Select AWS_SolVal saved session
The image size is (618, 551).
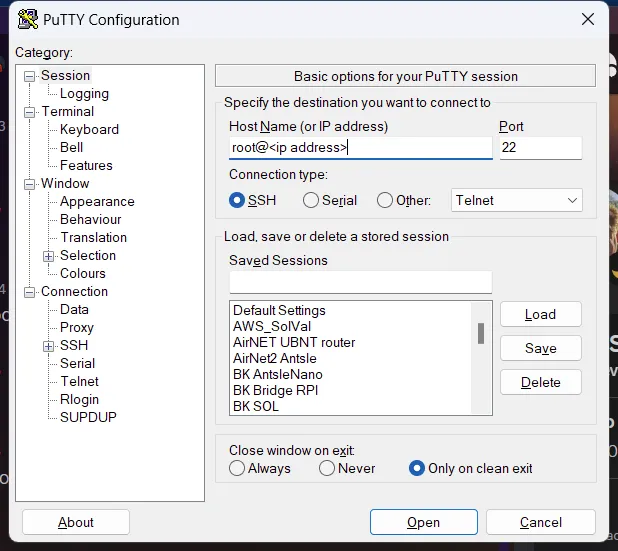click(x=272, y=326)
